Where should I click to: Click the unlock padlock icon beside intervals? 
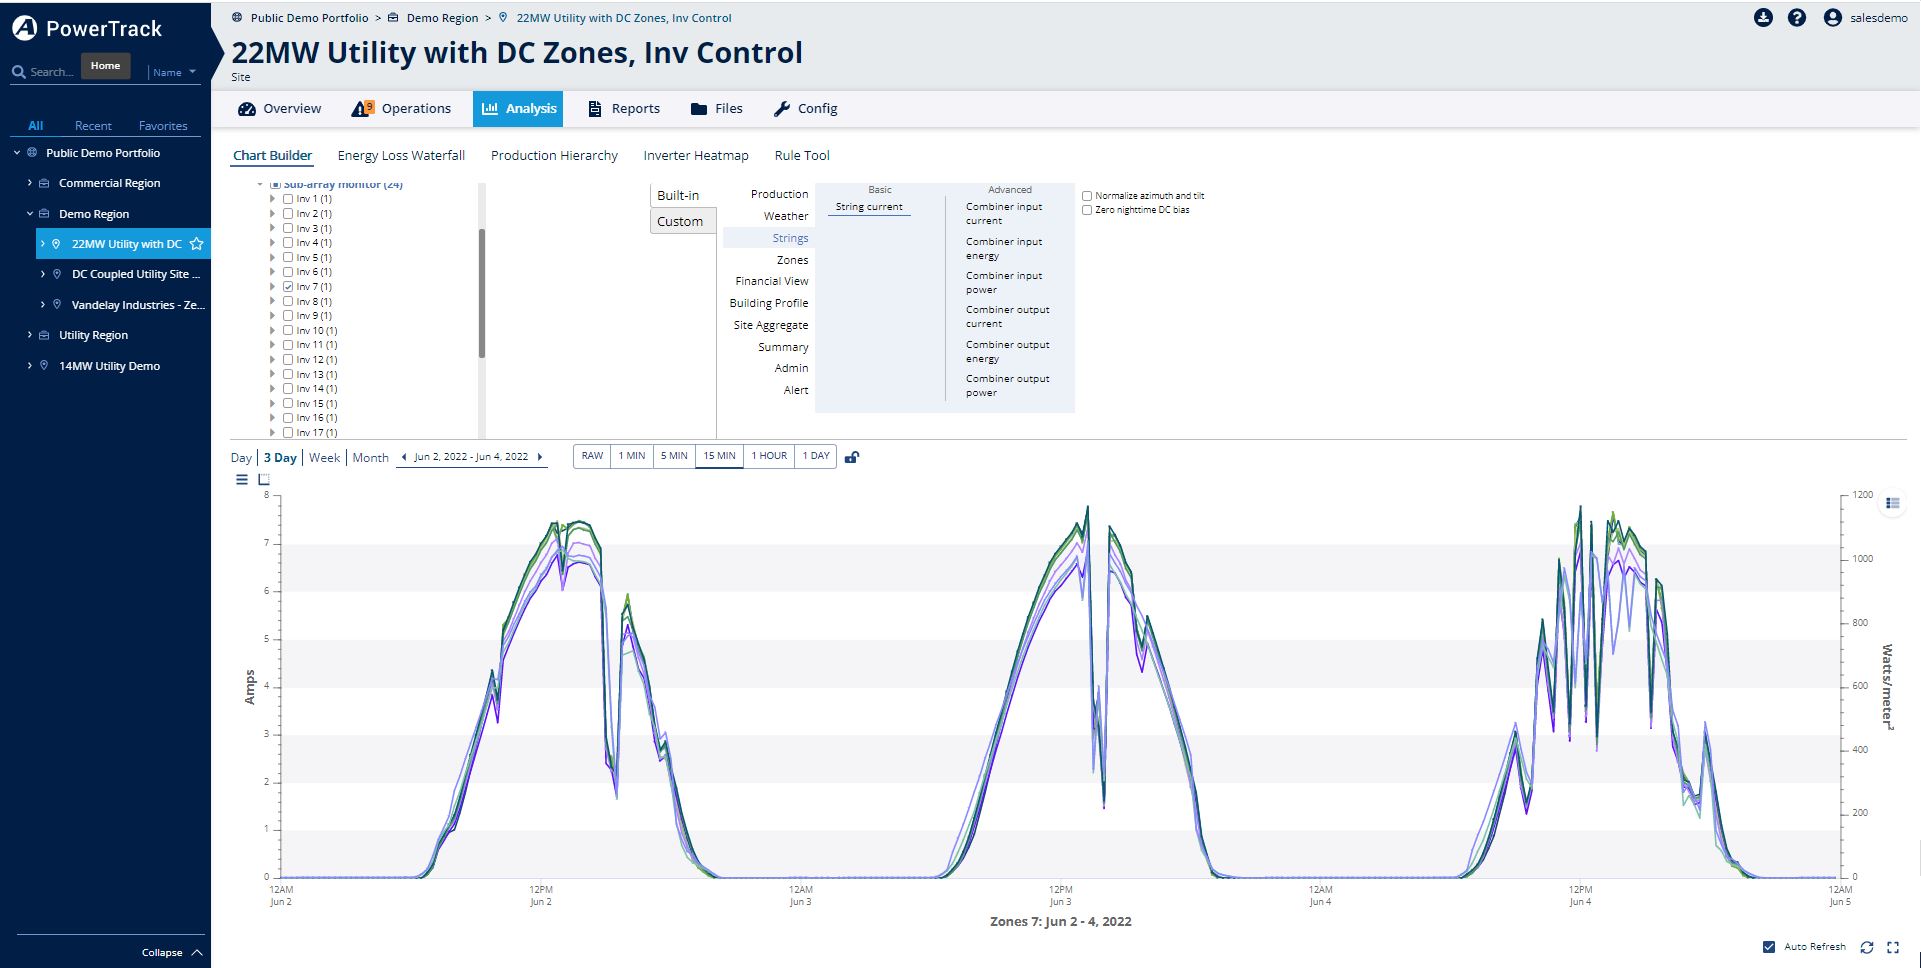(852, 457)
